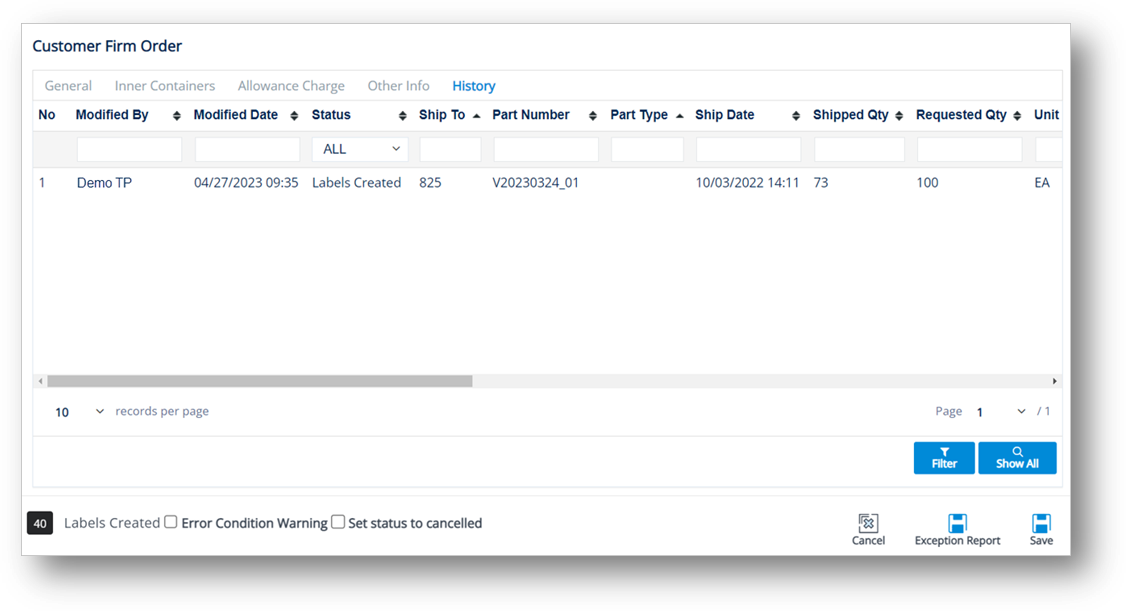Click the Ship To value 825
This screenshot has width=1126, height=611.
coord(430,182)
